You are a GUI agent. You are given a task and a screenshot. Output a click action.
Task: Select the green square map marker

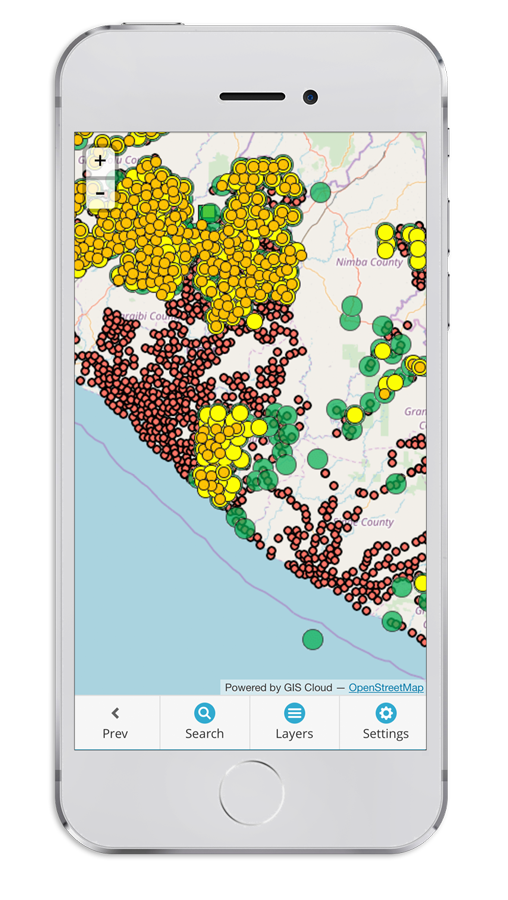tap(209, 214)
